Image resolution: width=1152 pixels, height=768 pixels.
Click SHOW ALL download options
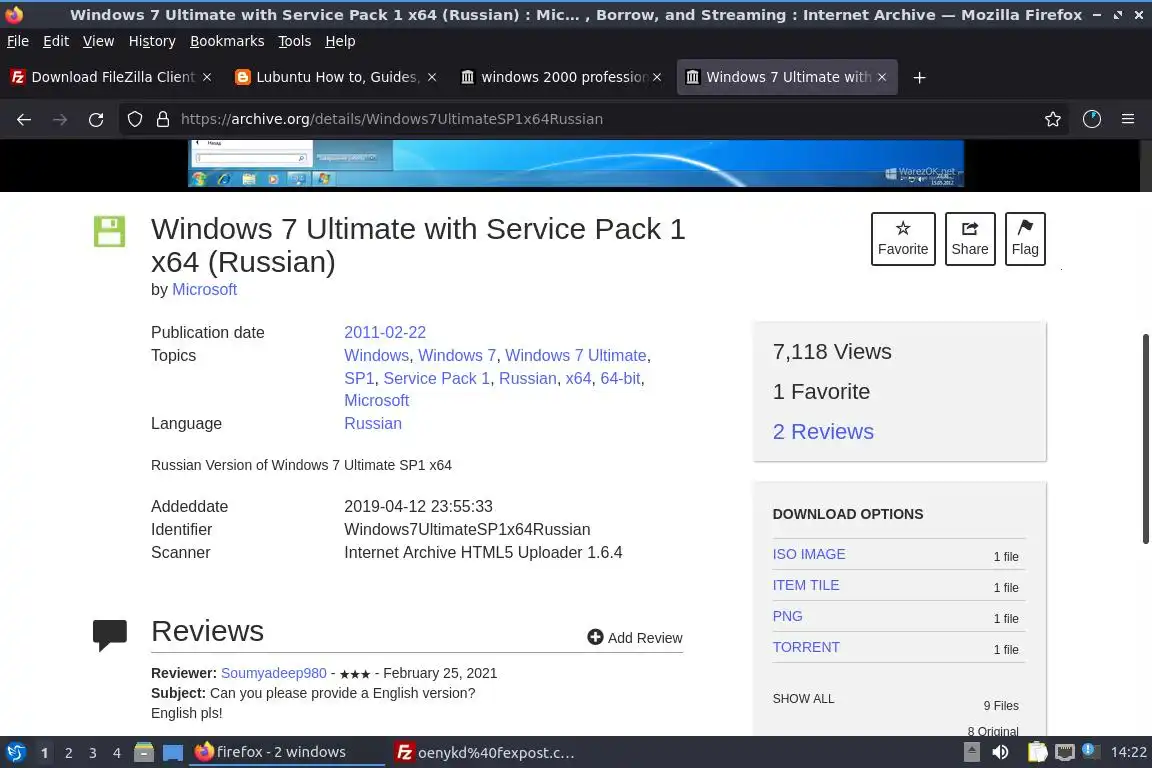point(803,698)
